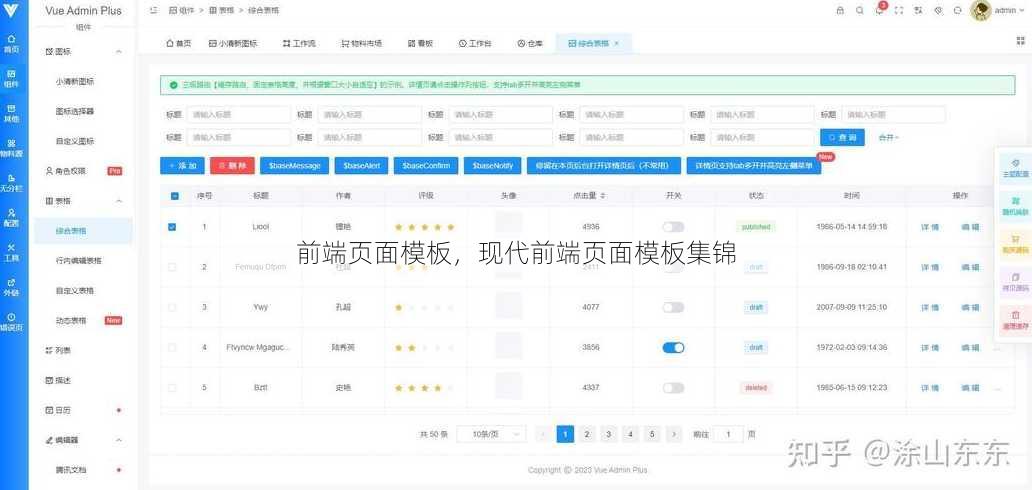
Task: Switch to the 物料市场 tab
Action: (x=362, y=43)
